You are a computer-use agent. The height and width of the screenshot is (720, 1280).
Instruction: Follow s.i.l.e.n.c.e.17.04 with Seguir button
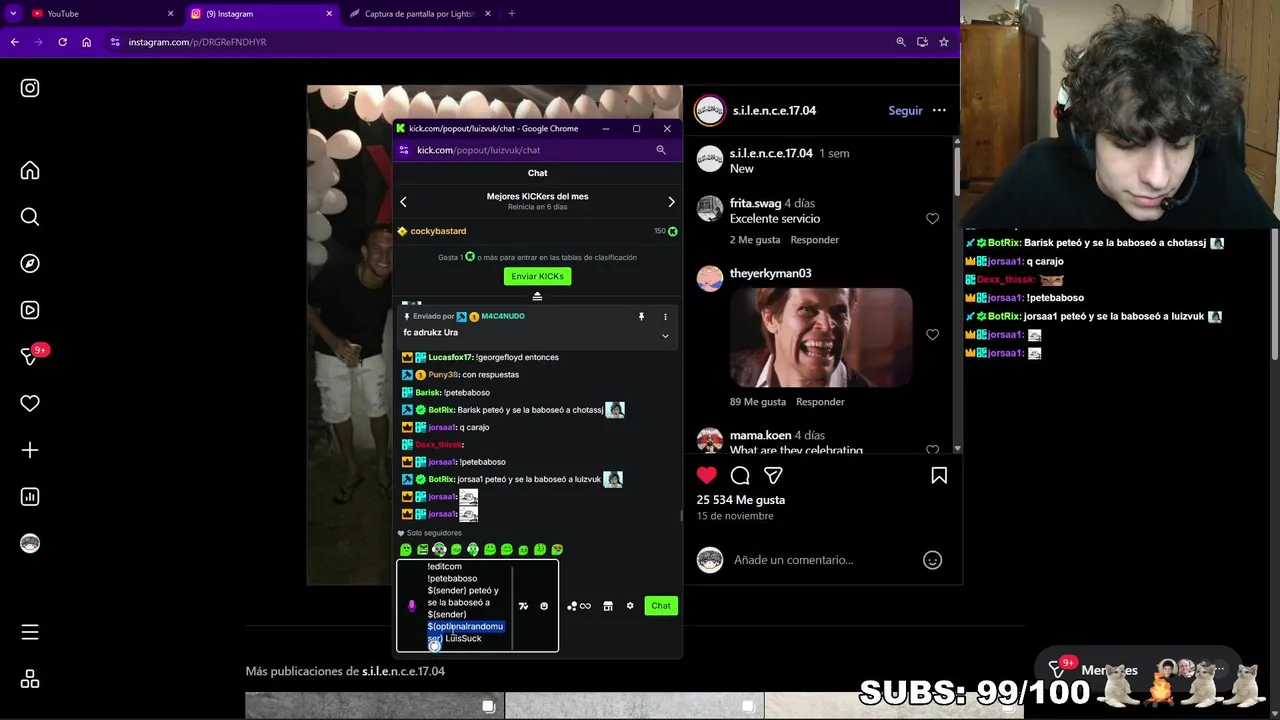(x=905, y=110)
